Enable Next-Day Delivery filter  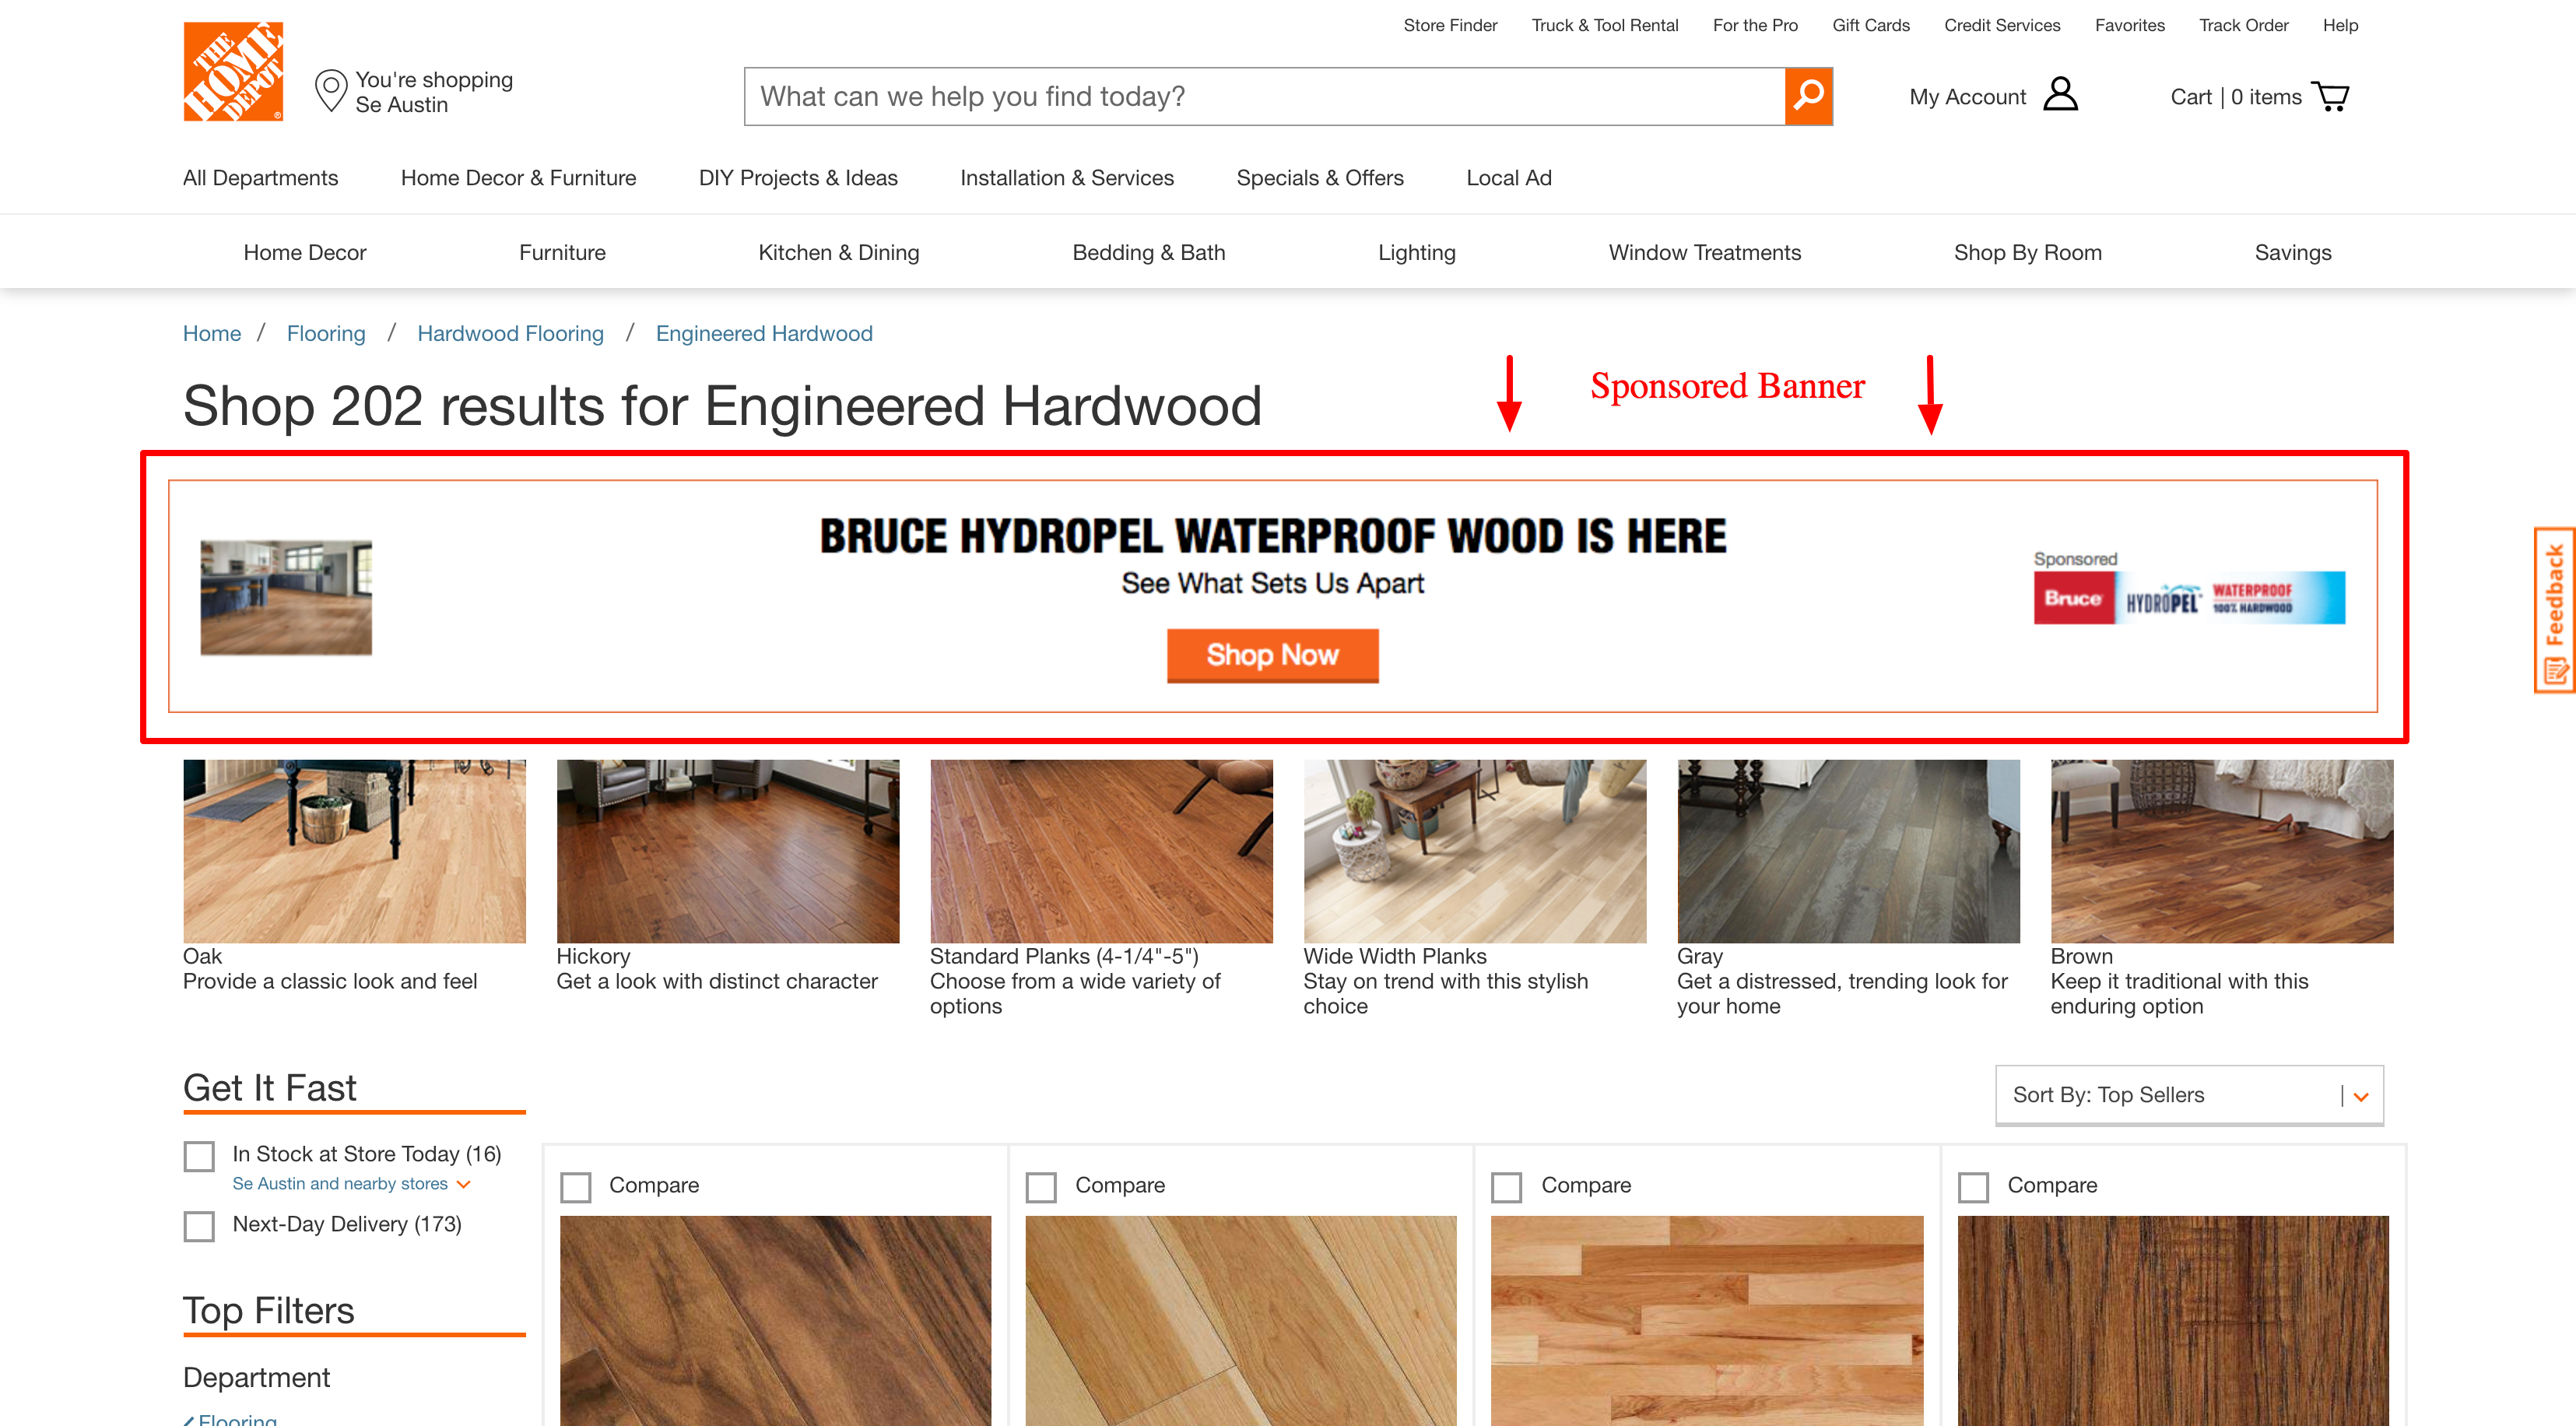(x=199, y=1226)
